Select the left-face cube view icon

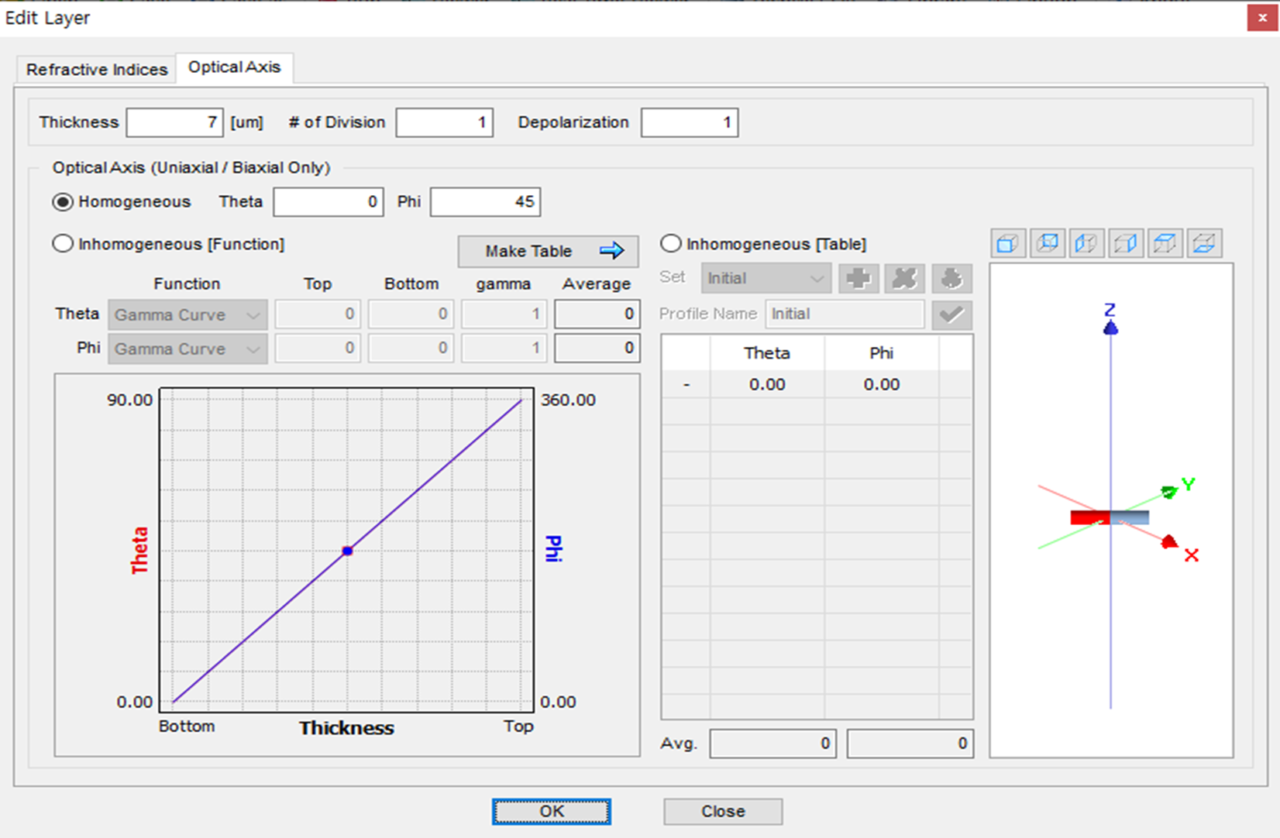pos(1086,243)
